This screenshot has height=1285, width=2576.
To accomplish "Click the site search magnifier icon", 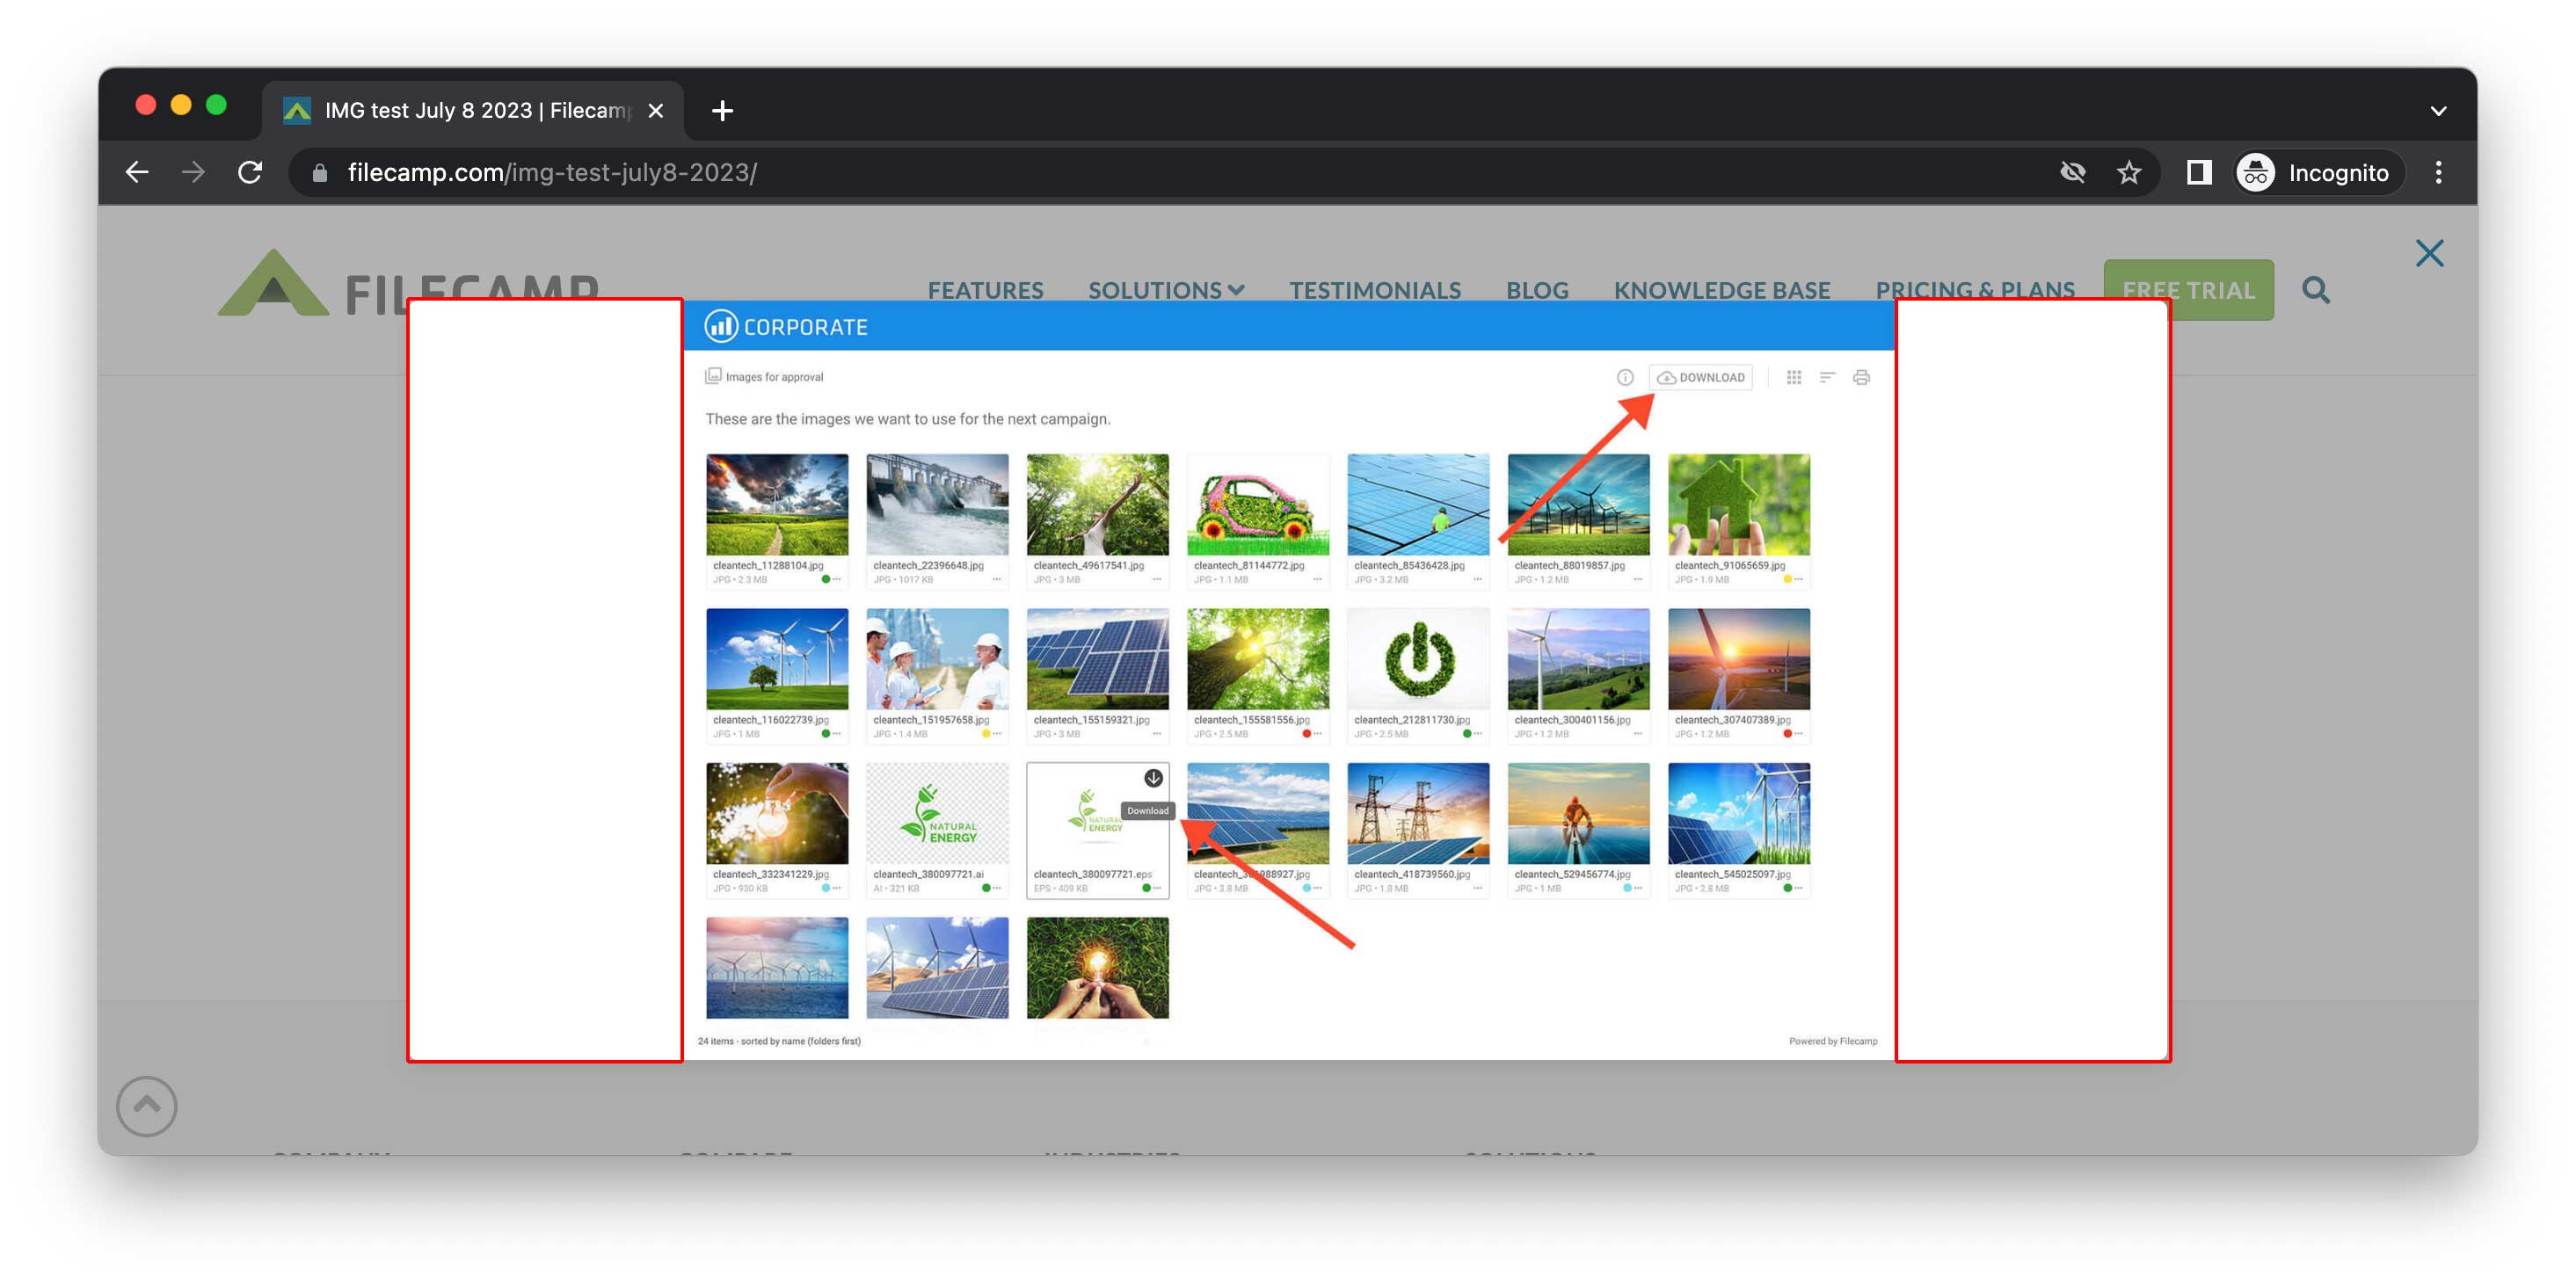I will coord(2316,290).
